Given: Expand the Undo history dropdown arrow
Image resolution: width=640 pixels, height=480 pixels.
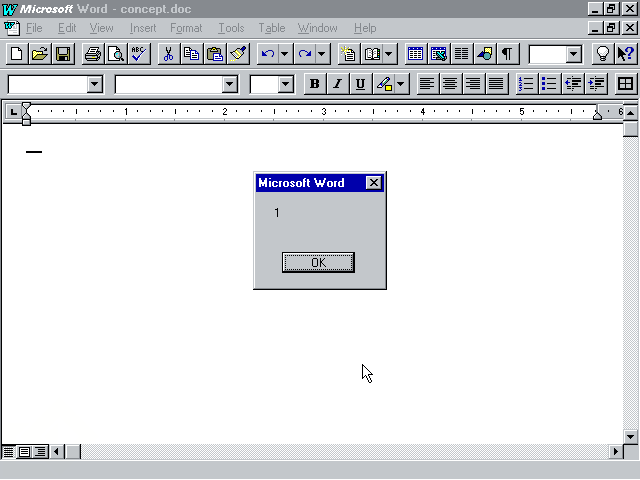Looking at the screenshot, I should [284, 54].
